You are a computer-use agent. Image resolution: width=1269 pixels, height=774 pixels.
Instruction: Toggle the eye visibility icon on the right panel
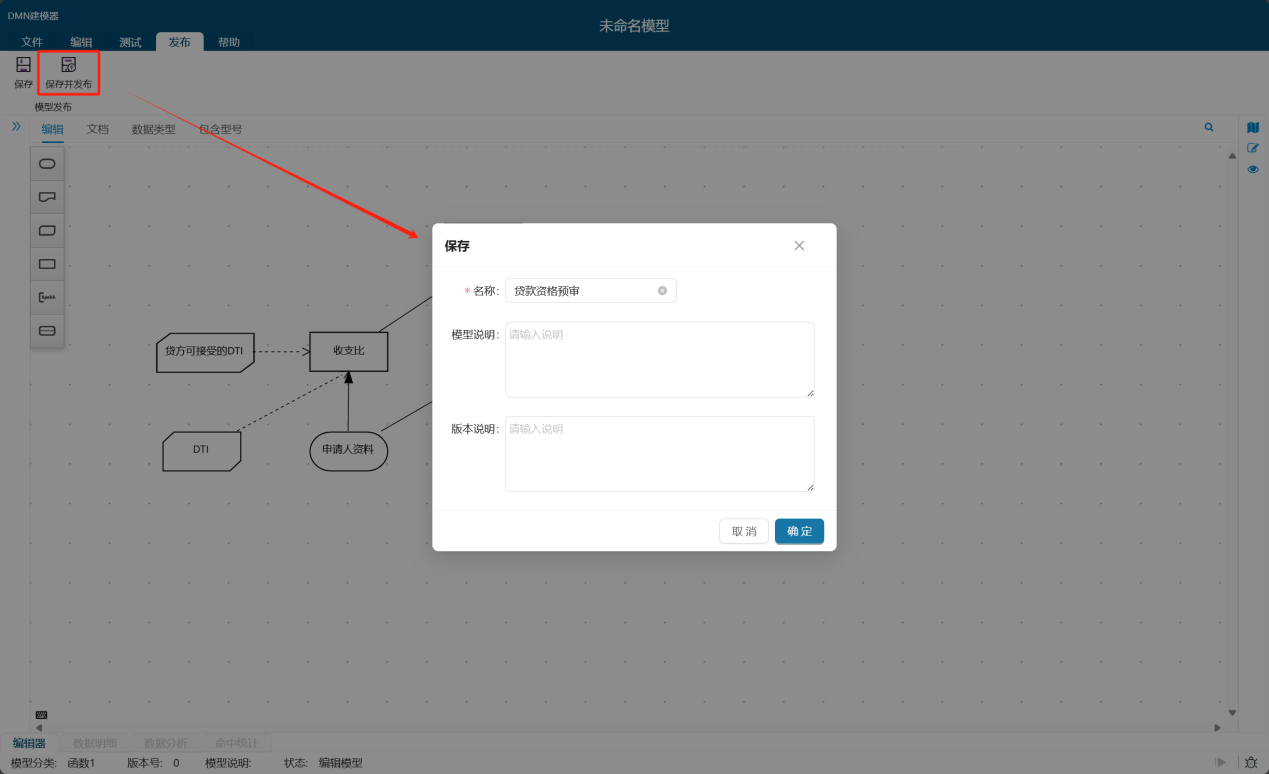(x=1253, y=169)
